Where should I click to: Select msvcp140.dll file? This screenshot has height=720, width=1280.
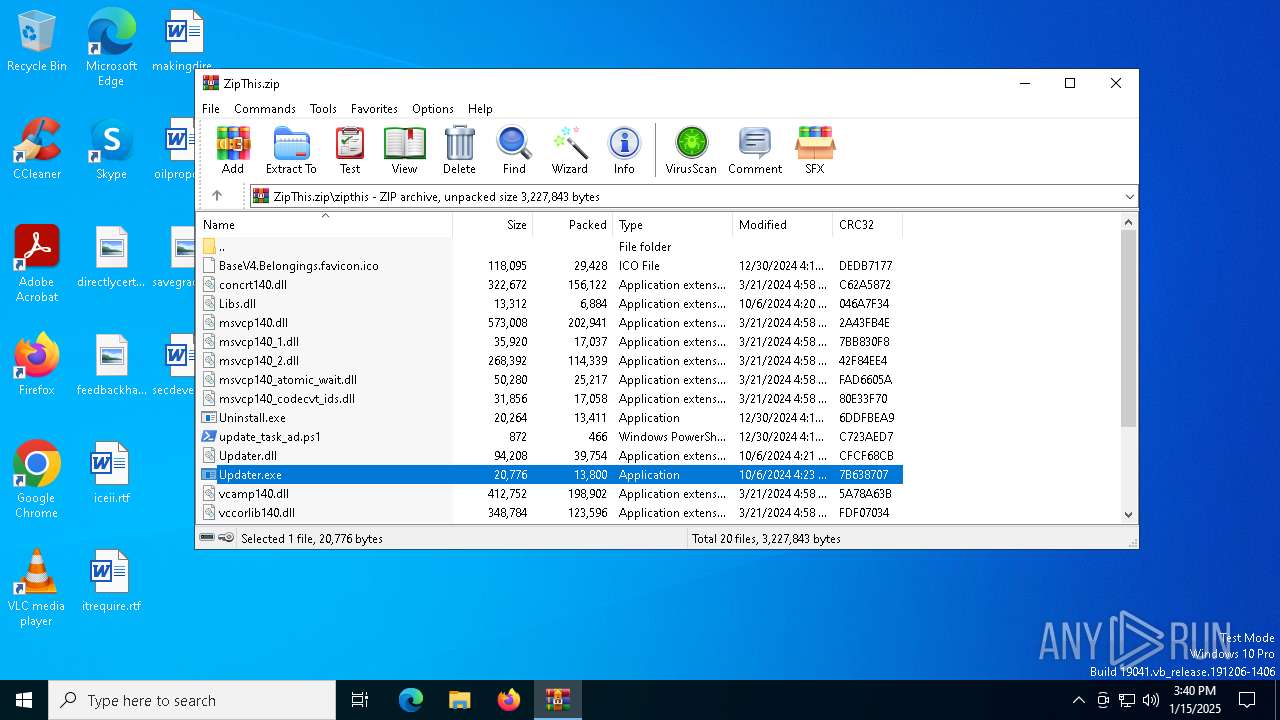tap(550, 323)
